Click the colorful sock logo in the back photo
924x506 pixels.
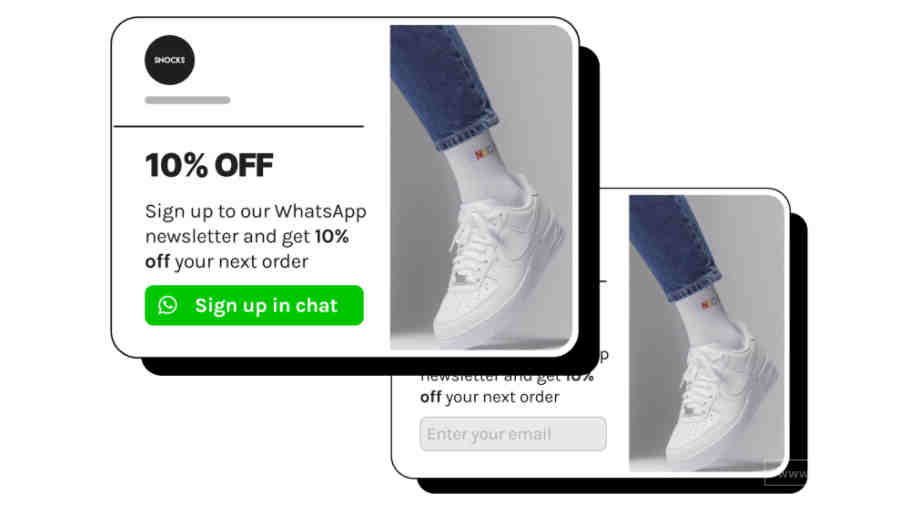[708, 303]
